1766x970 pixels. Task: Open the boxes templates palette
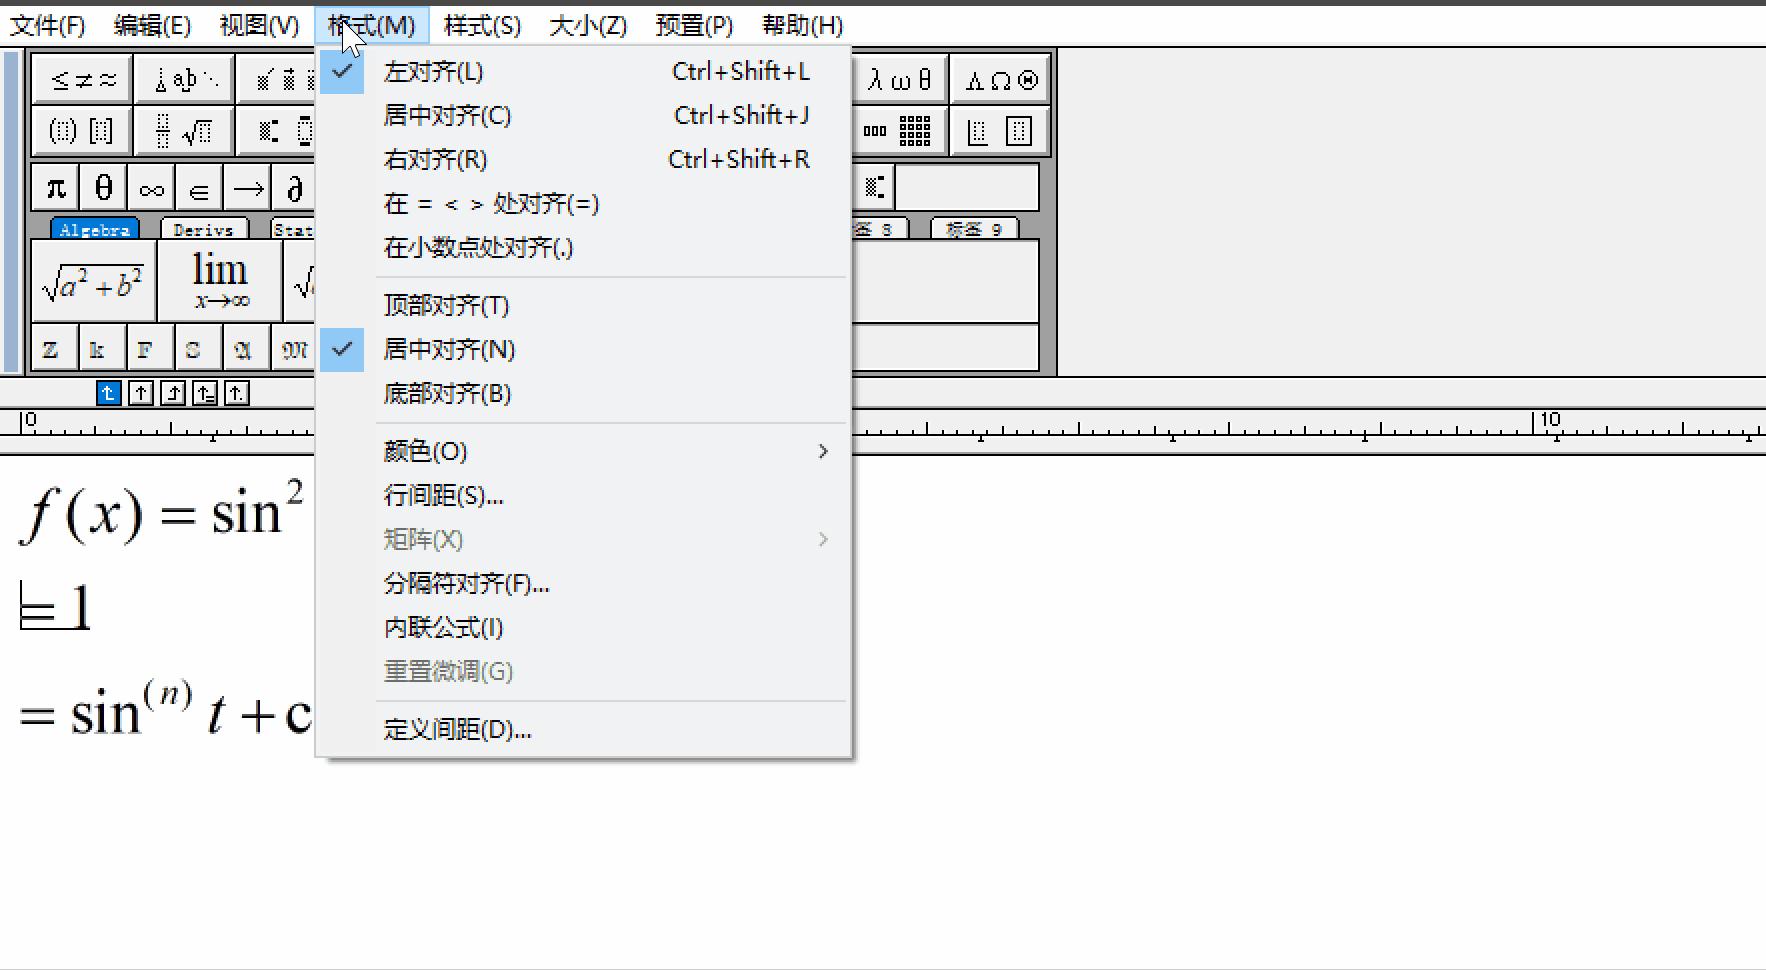[x=1000, y=131]
